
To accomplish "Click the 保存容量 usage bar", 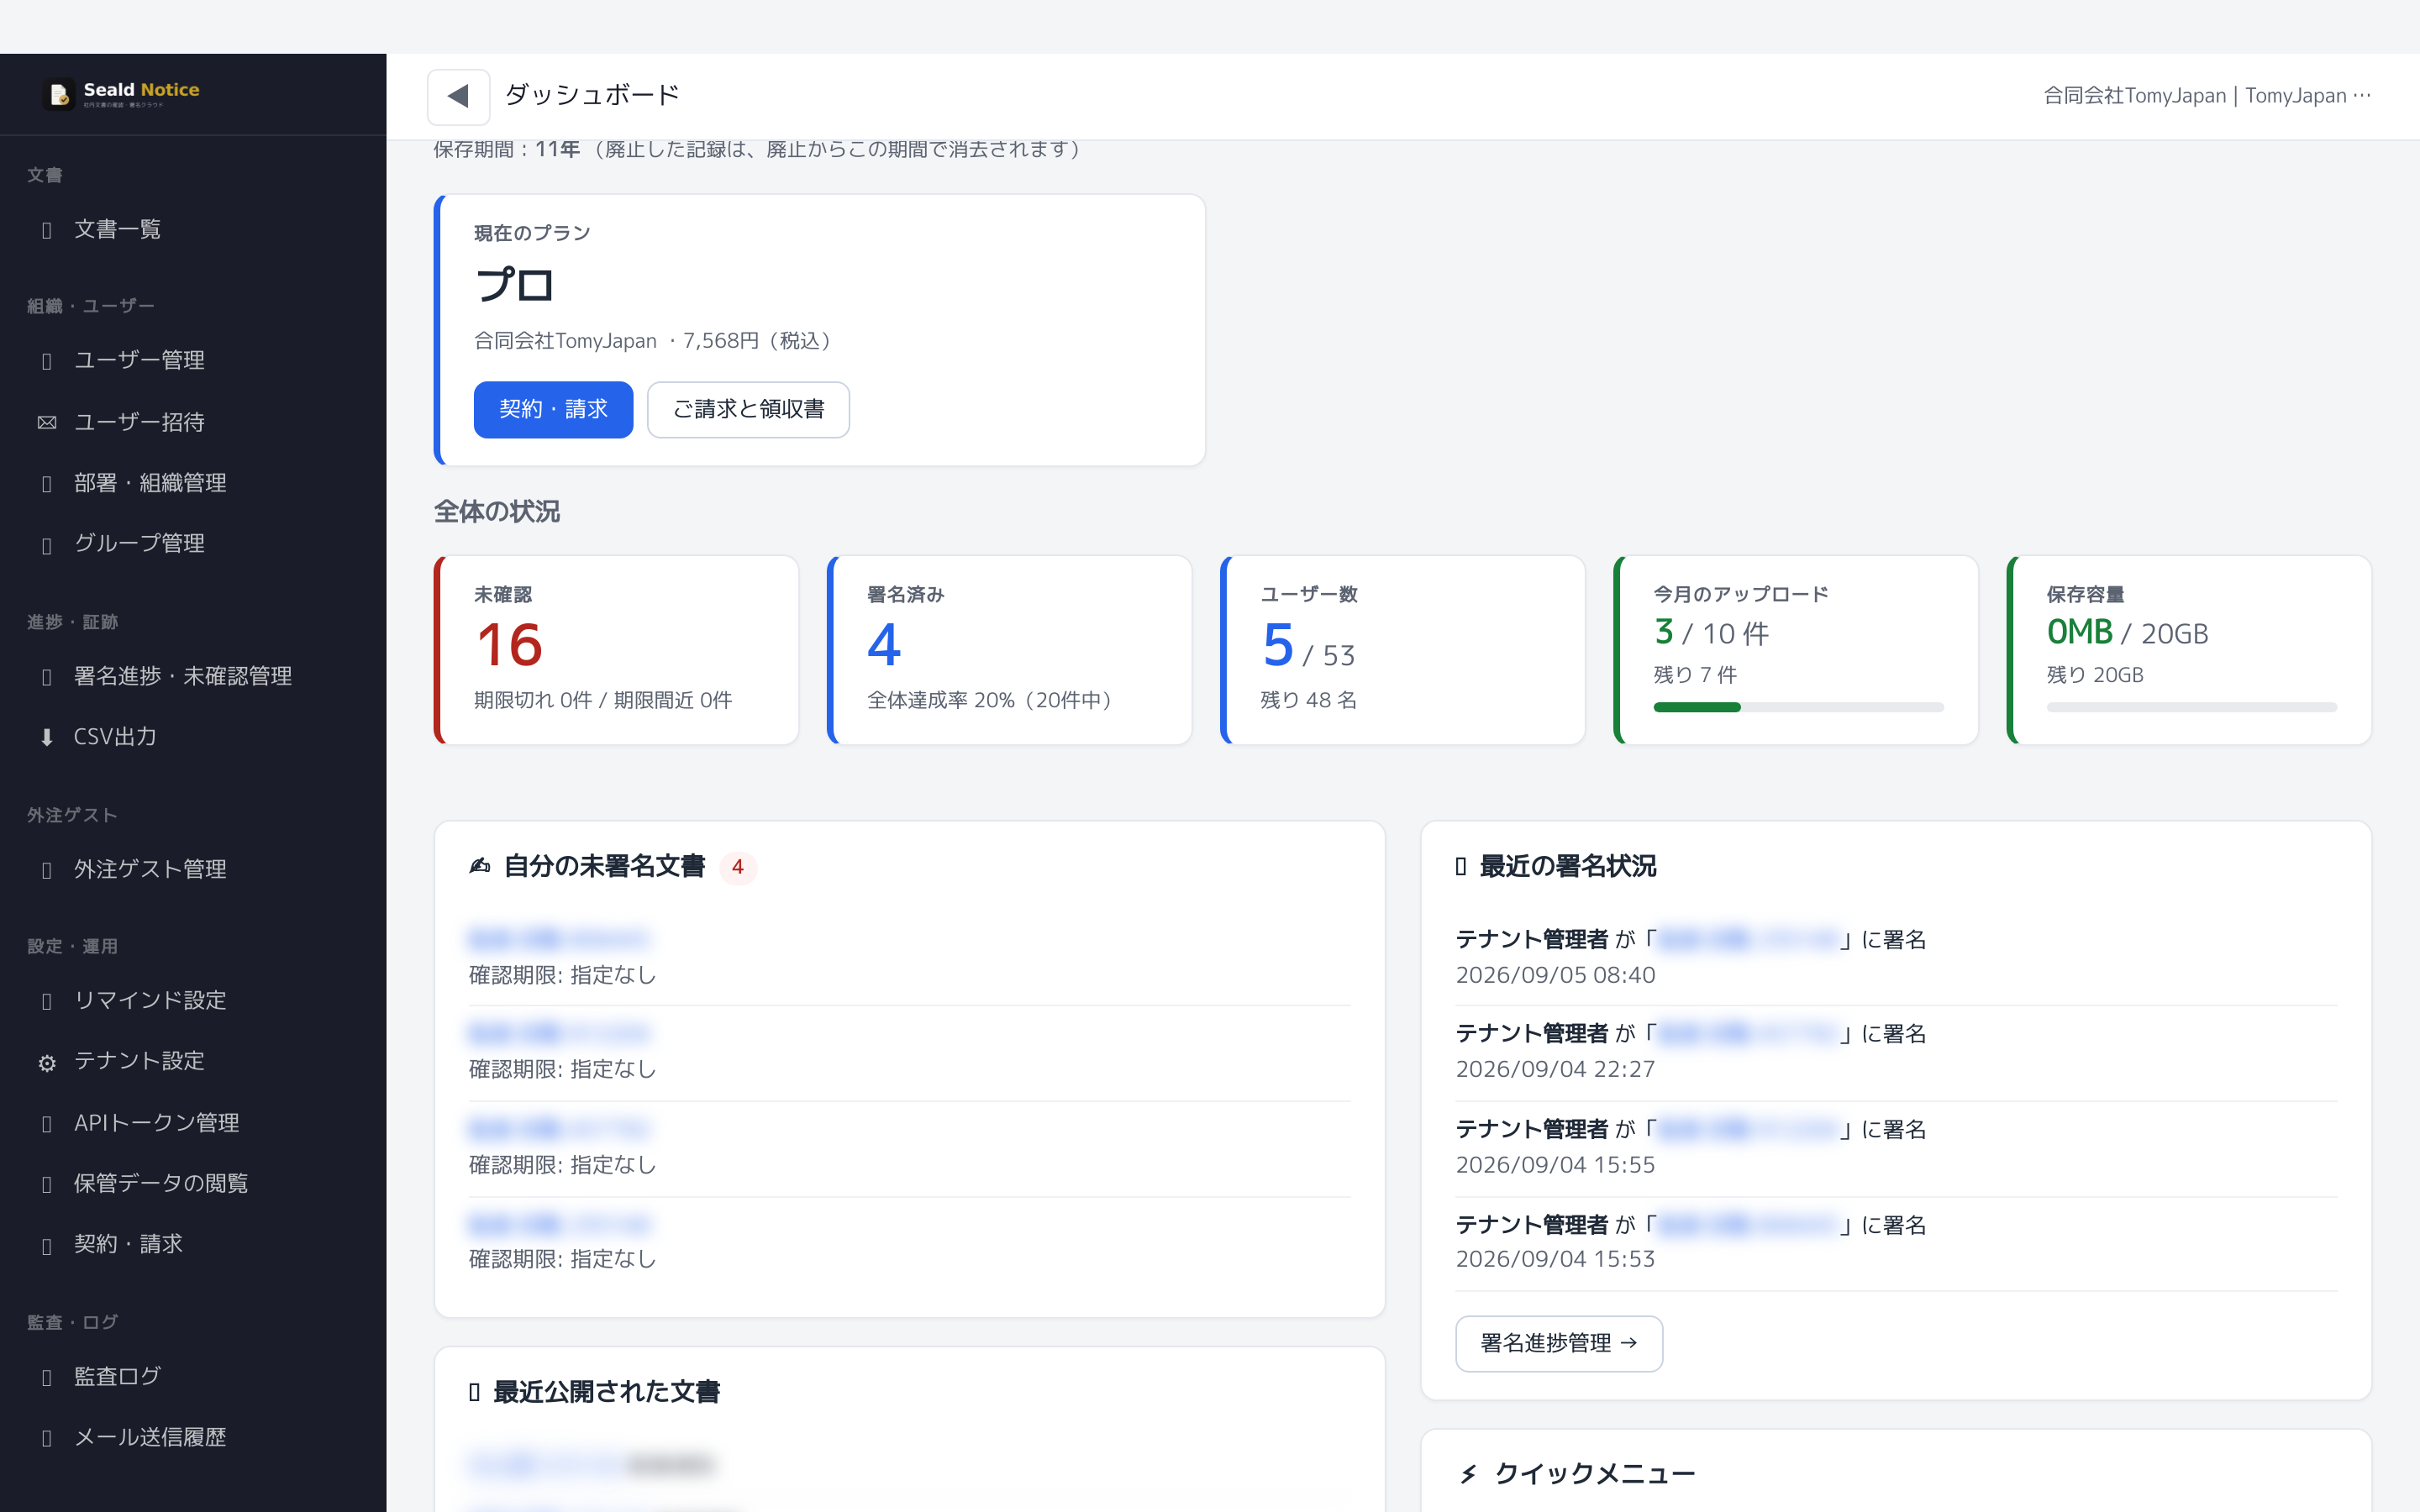I will click(x=2191, y=708).
